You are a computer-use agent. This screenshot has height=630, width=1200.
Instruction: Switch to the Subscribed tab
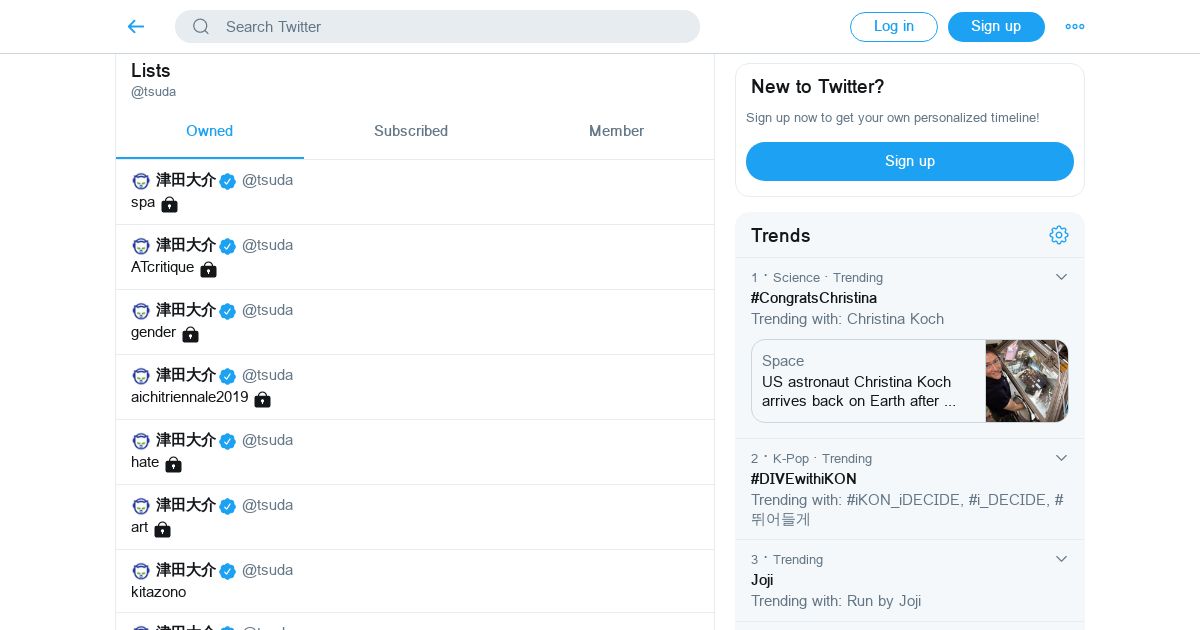410,131
